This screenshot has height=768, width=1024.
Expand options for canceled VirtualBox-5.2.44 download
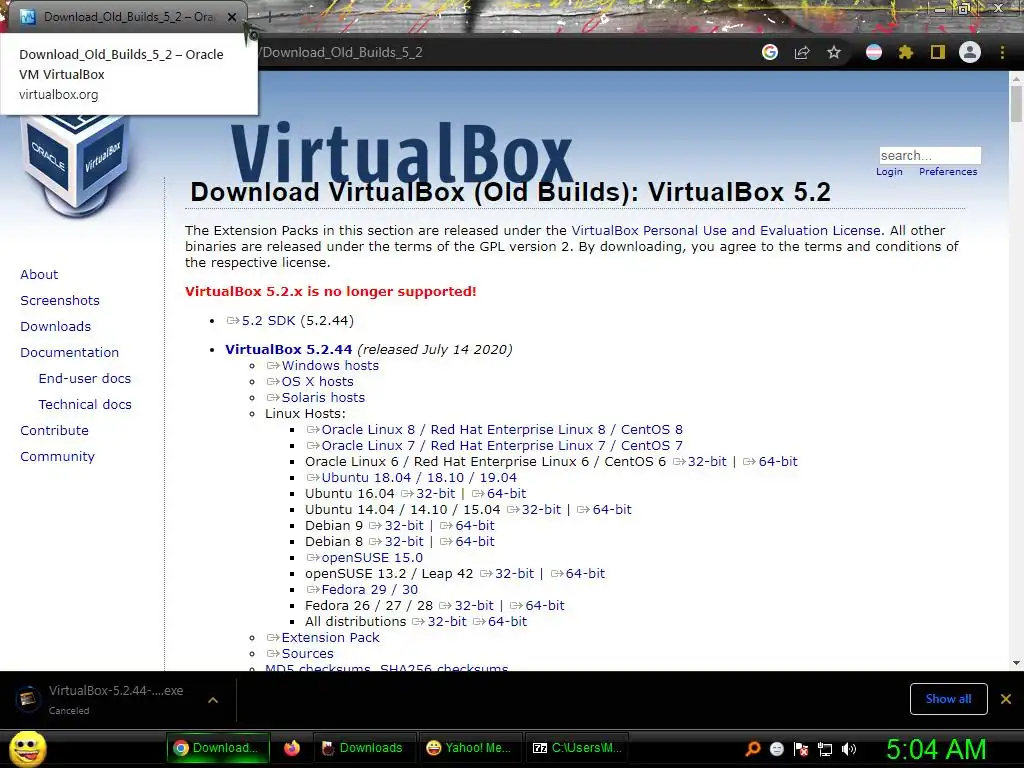coord(213,699)
